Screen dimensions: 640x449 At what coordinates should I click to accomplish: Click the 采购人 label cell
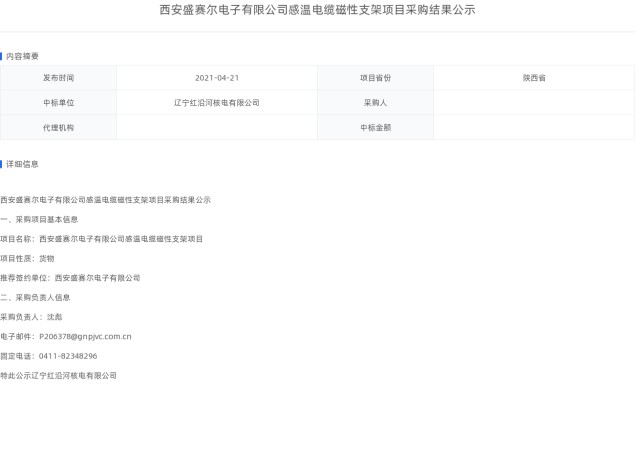[x=375, y=102]
